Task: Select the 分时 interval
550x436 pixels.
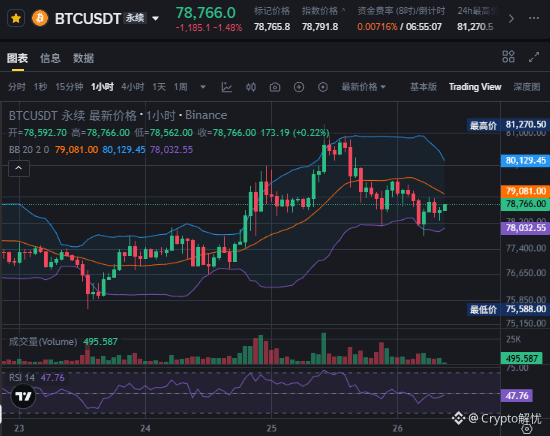Action: pos(16,87)
